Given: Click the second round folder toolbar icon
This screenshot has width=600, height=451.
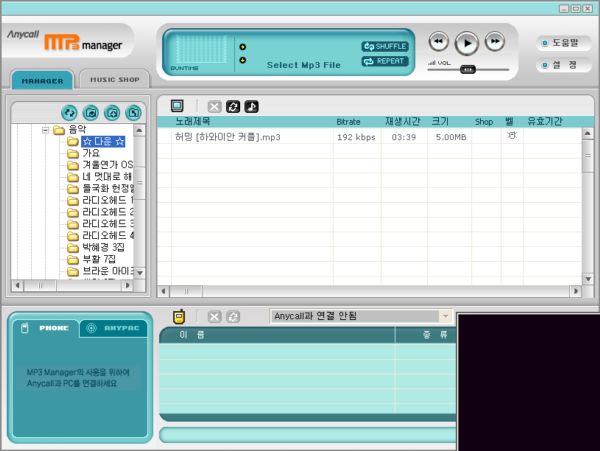Looking at the screenshot, I should (x=91, y=112).
